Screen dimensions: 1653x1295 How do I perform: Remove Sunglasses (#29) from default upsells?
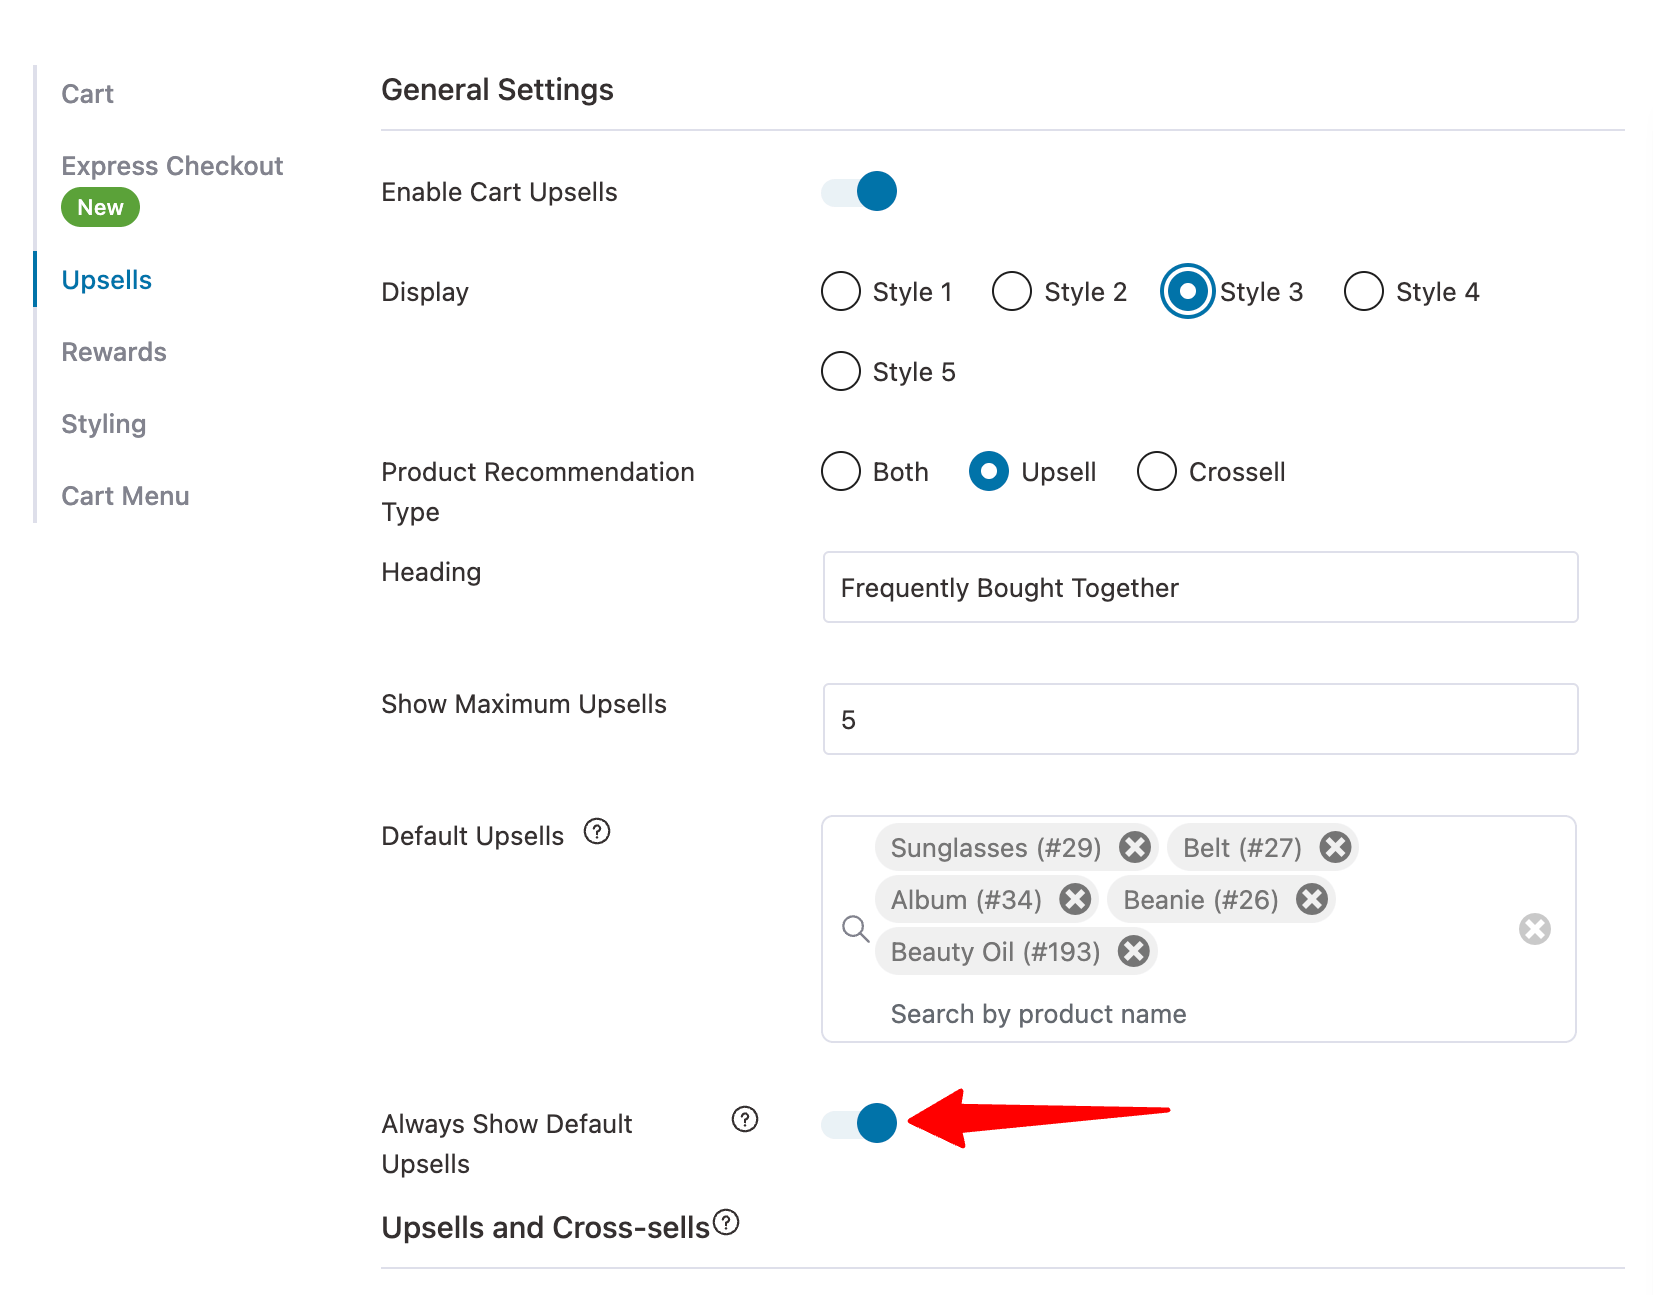point(1134,847)
